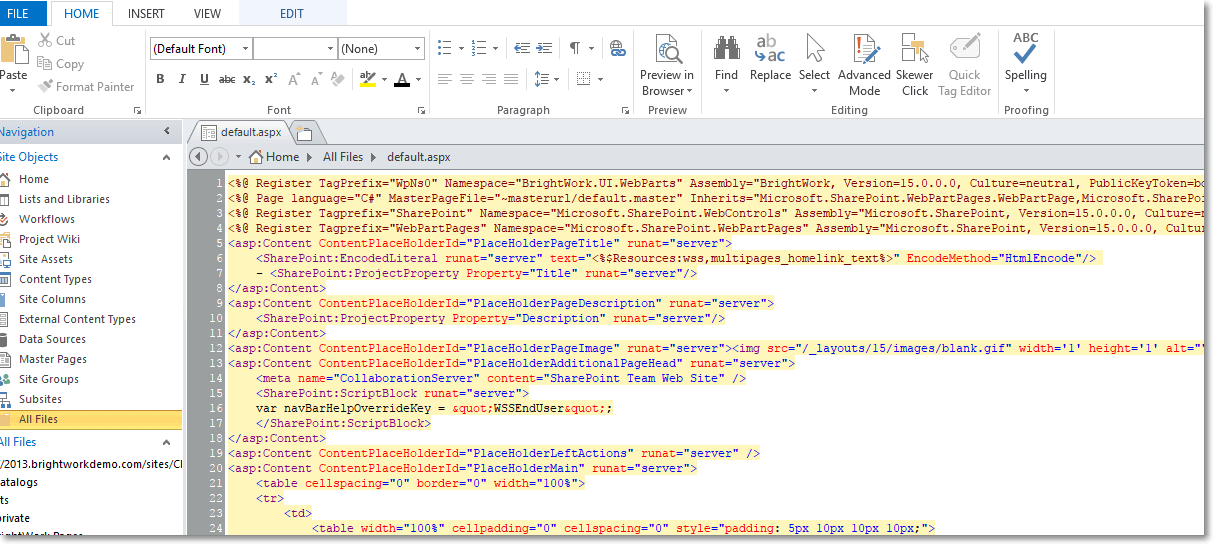Apply the yellow highlight color
1213x544 pixels.
click(x=368, y=79)
